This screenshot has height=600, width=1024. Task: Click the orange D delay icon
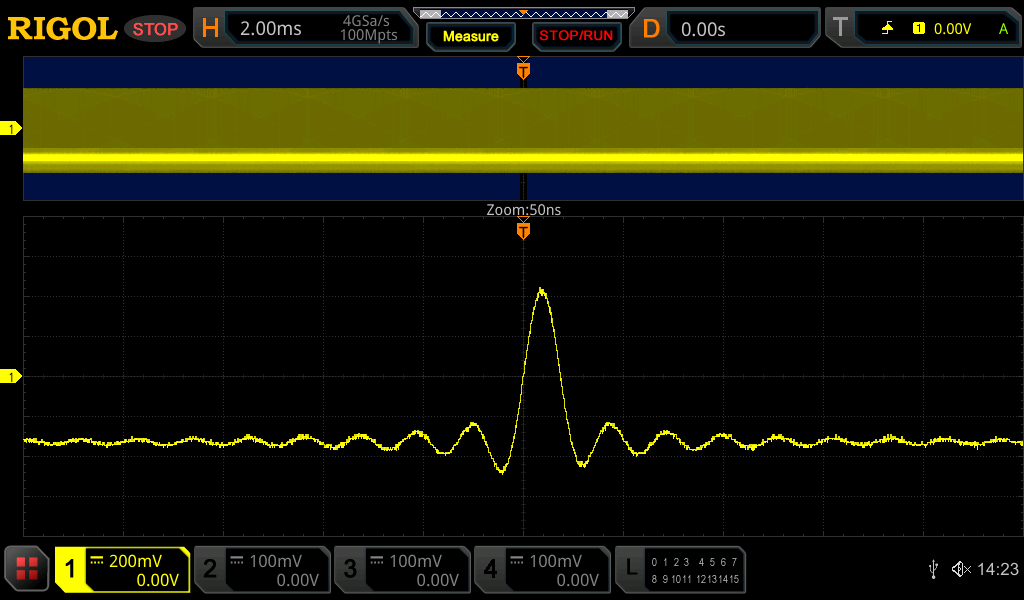point(651,29)
